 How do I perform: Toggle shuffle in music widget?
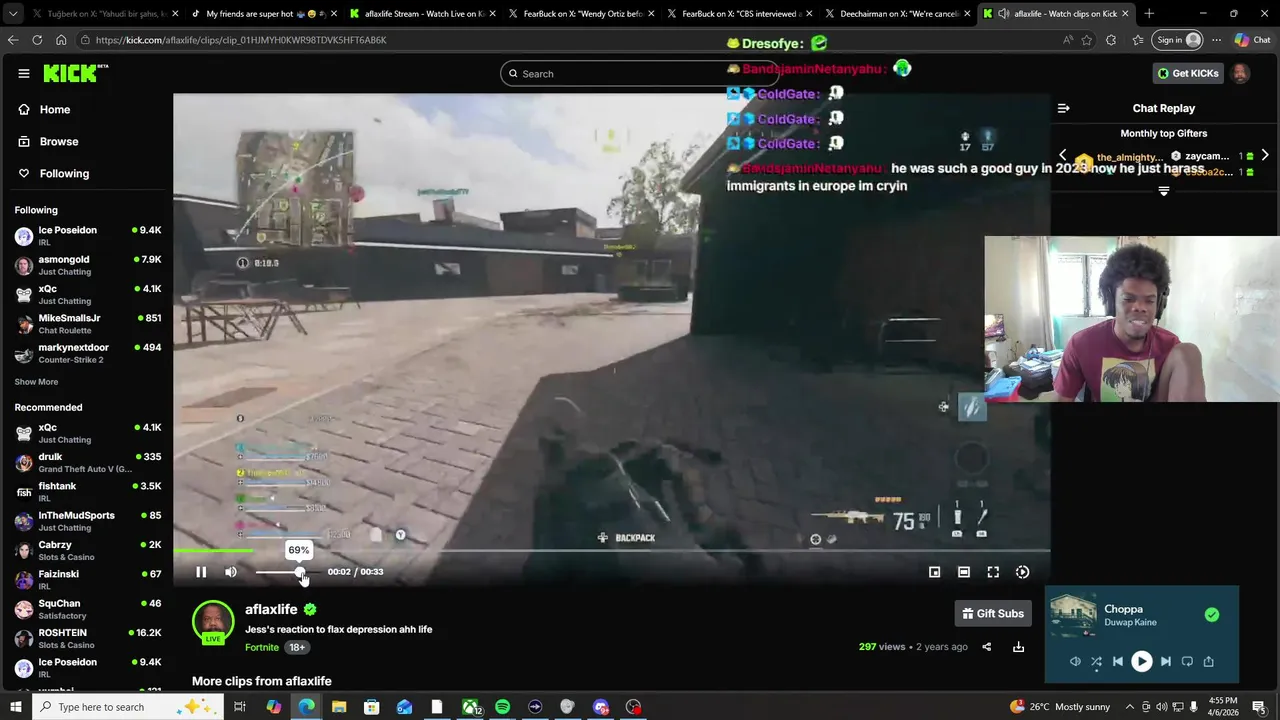(x=1096, y=661)
